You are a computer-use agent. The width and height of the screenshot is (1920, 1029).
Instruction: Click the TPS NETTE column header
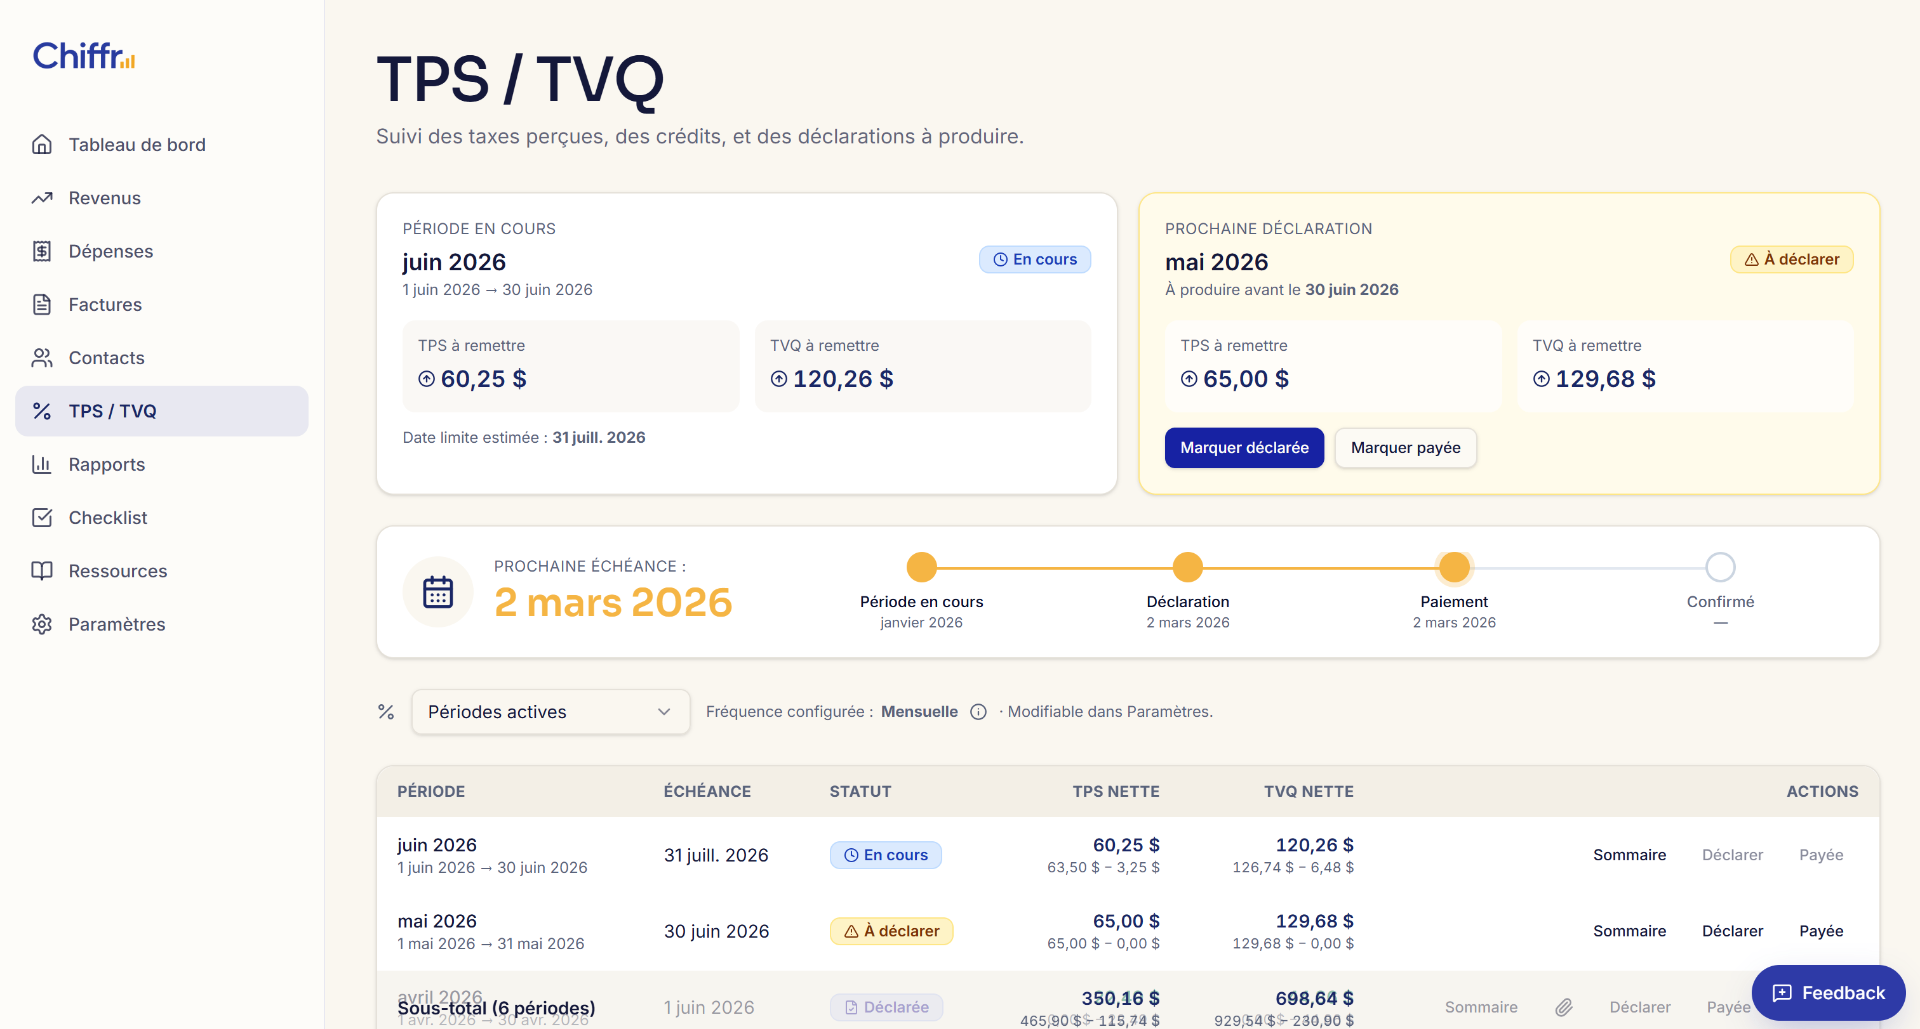coord(1116,791)
